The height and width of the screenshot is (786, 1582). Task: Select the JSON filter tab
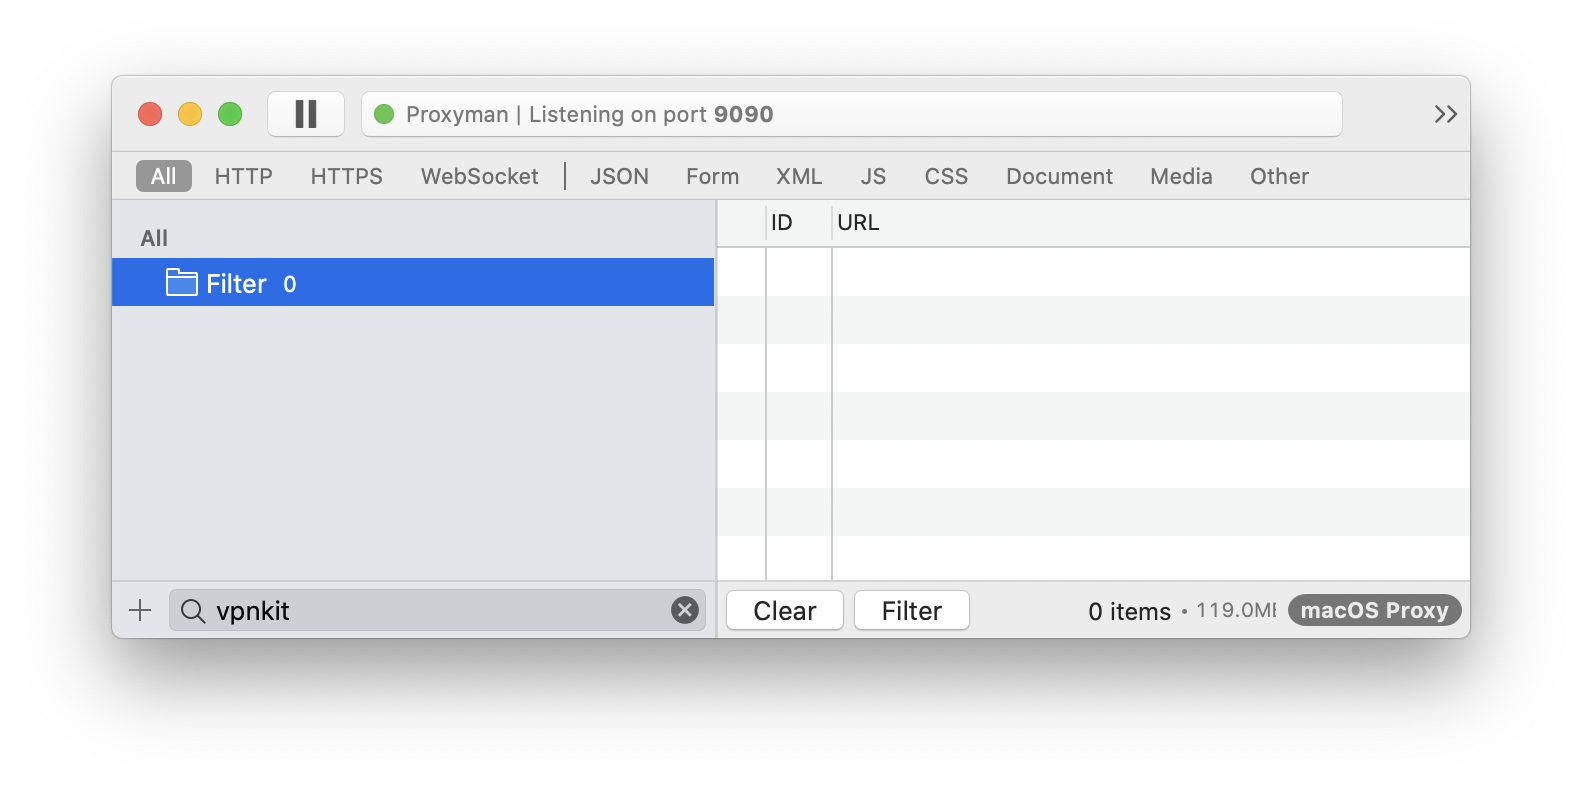coord(618,176)
